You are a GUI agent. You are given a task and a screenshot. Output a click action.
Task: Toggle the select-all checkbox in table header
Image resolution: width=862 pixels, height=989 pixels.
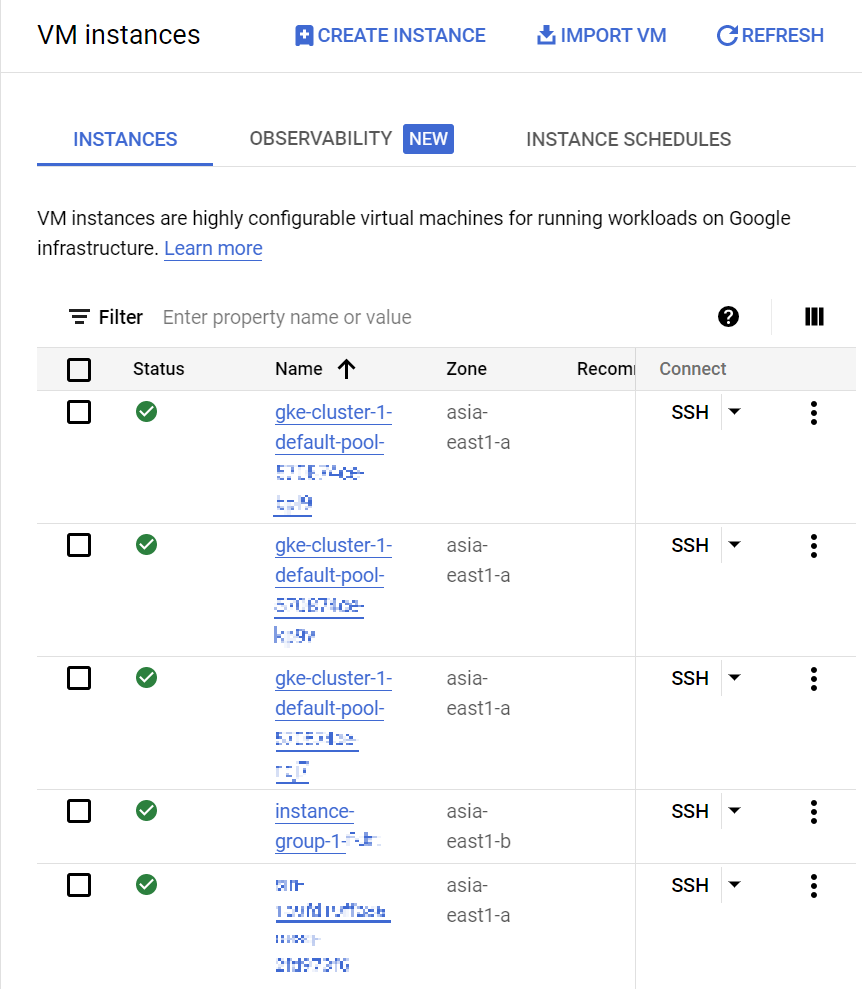coord(79,370)
